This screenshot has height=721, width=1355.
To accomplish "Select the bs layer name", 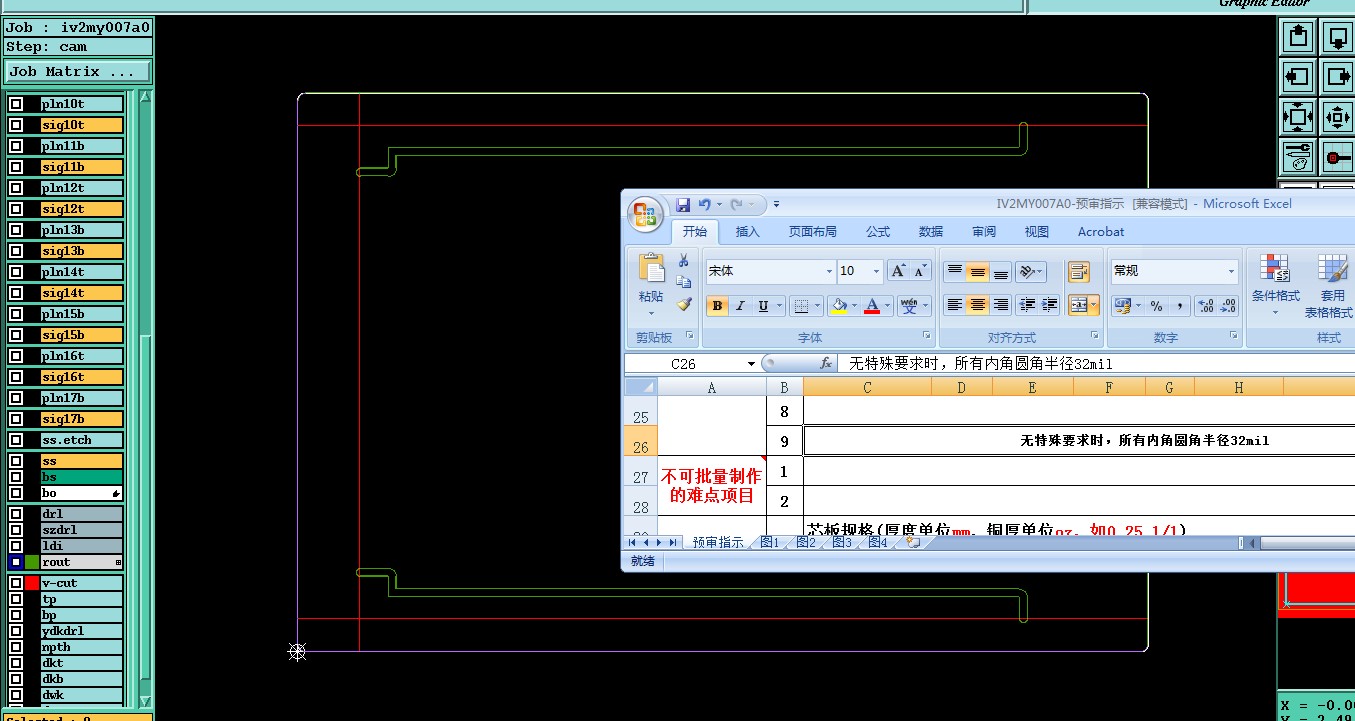I will (82, 477).
